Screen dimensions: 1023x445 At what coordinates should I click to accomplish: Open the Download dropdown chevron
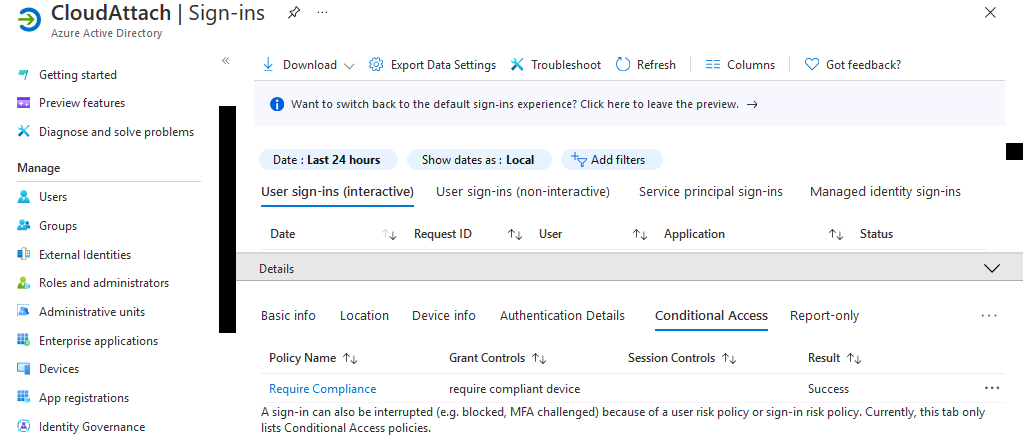[x=349, y=65]
